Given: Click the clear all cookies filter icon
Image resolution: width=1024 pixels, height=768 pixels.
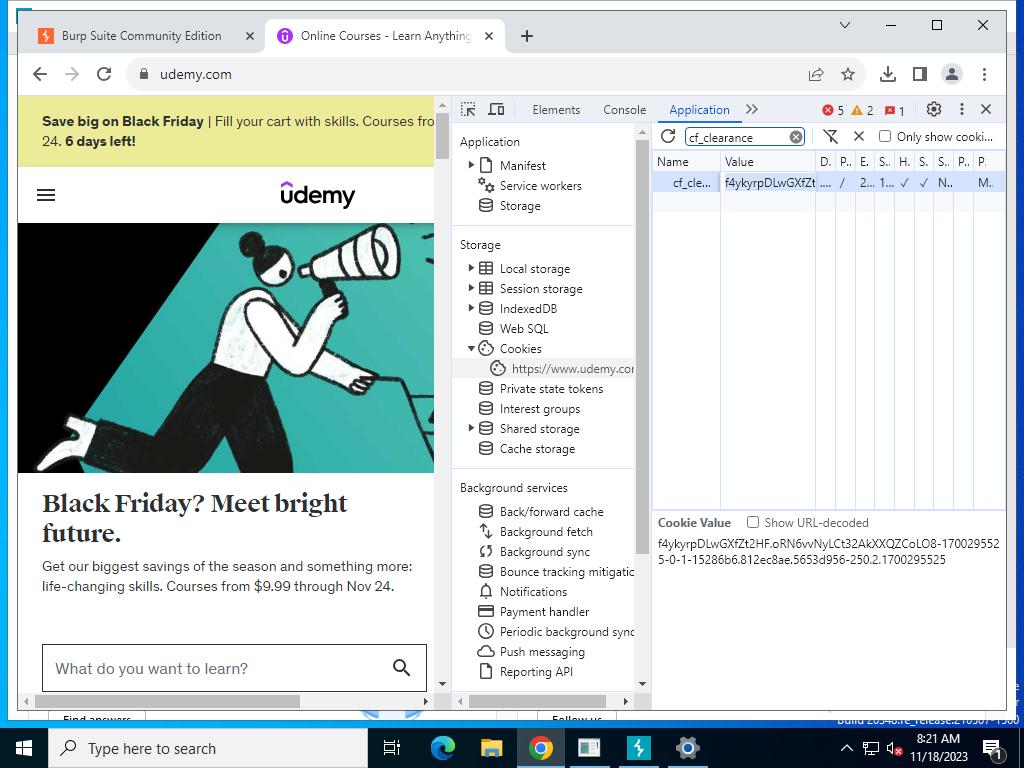Looking at the screenshot, I should [x=830, y=136].
